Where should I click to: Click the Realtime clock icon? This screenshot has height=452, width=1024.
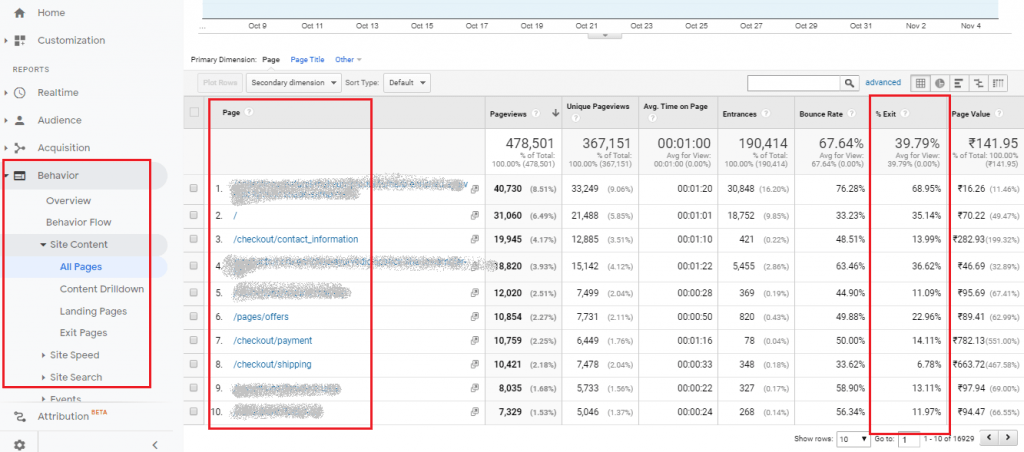tap(20, 93)
